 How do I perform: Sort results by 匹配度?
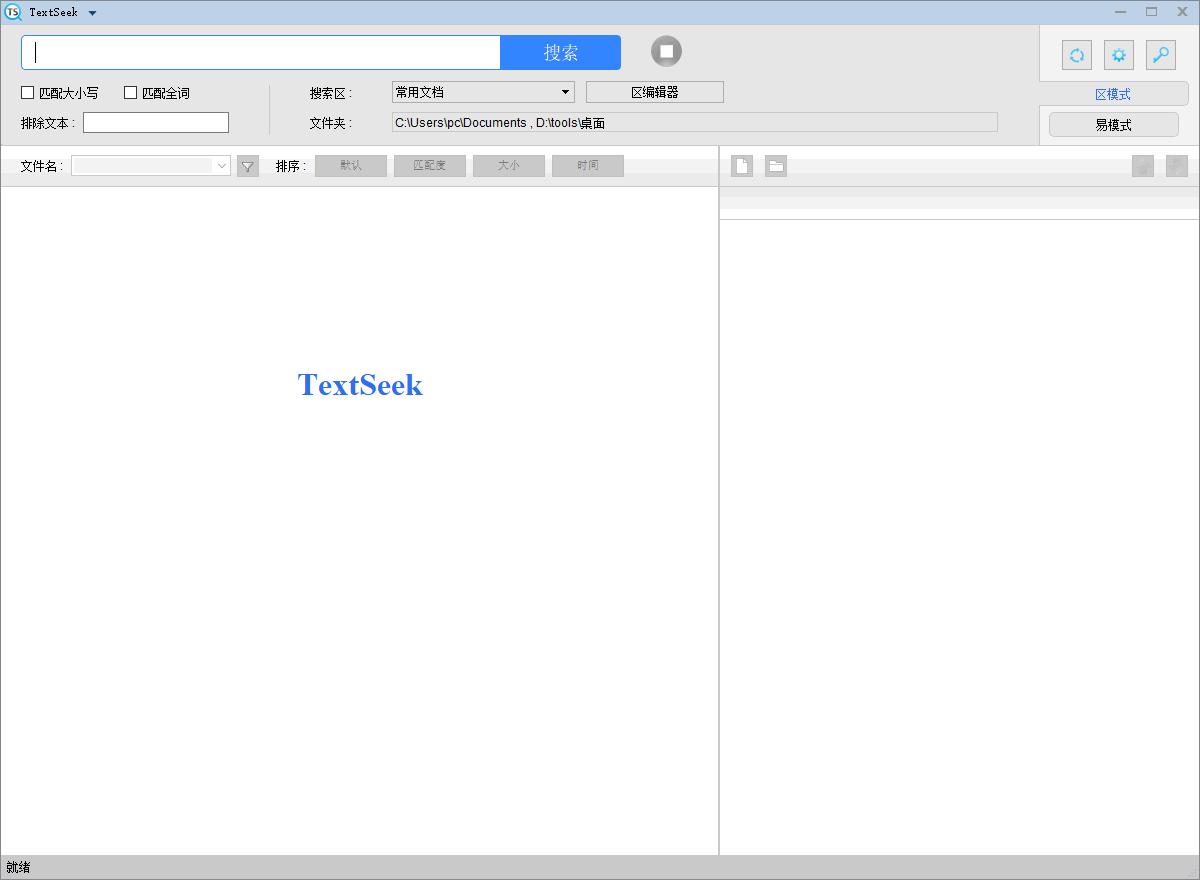(430, 166)
